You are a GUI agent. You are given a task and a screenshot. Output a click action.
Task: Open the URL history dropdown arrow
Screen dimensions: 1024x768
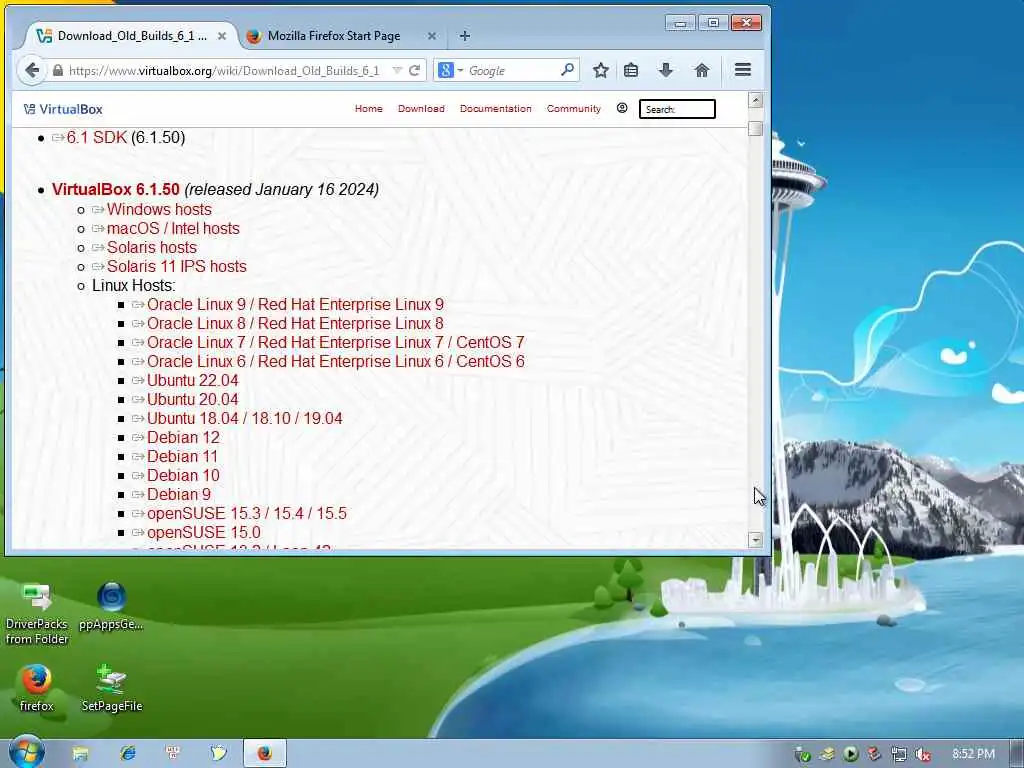tap(396, 71)
